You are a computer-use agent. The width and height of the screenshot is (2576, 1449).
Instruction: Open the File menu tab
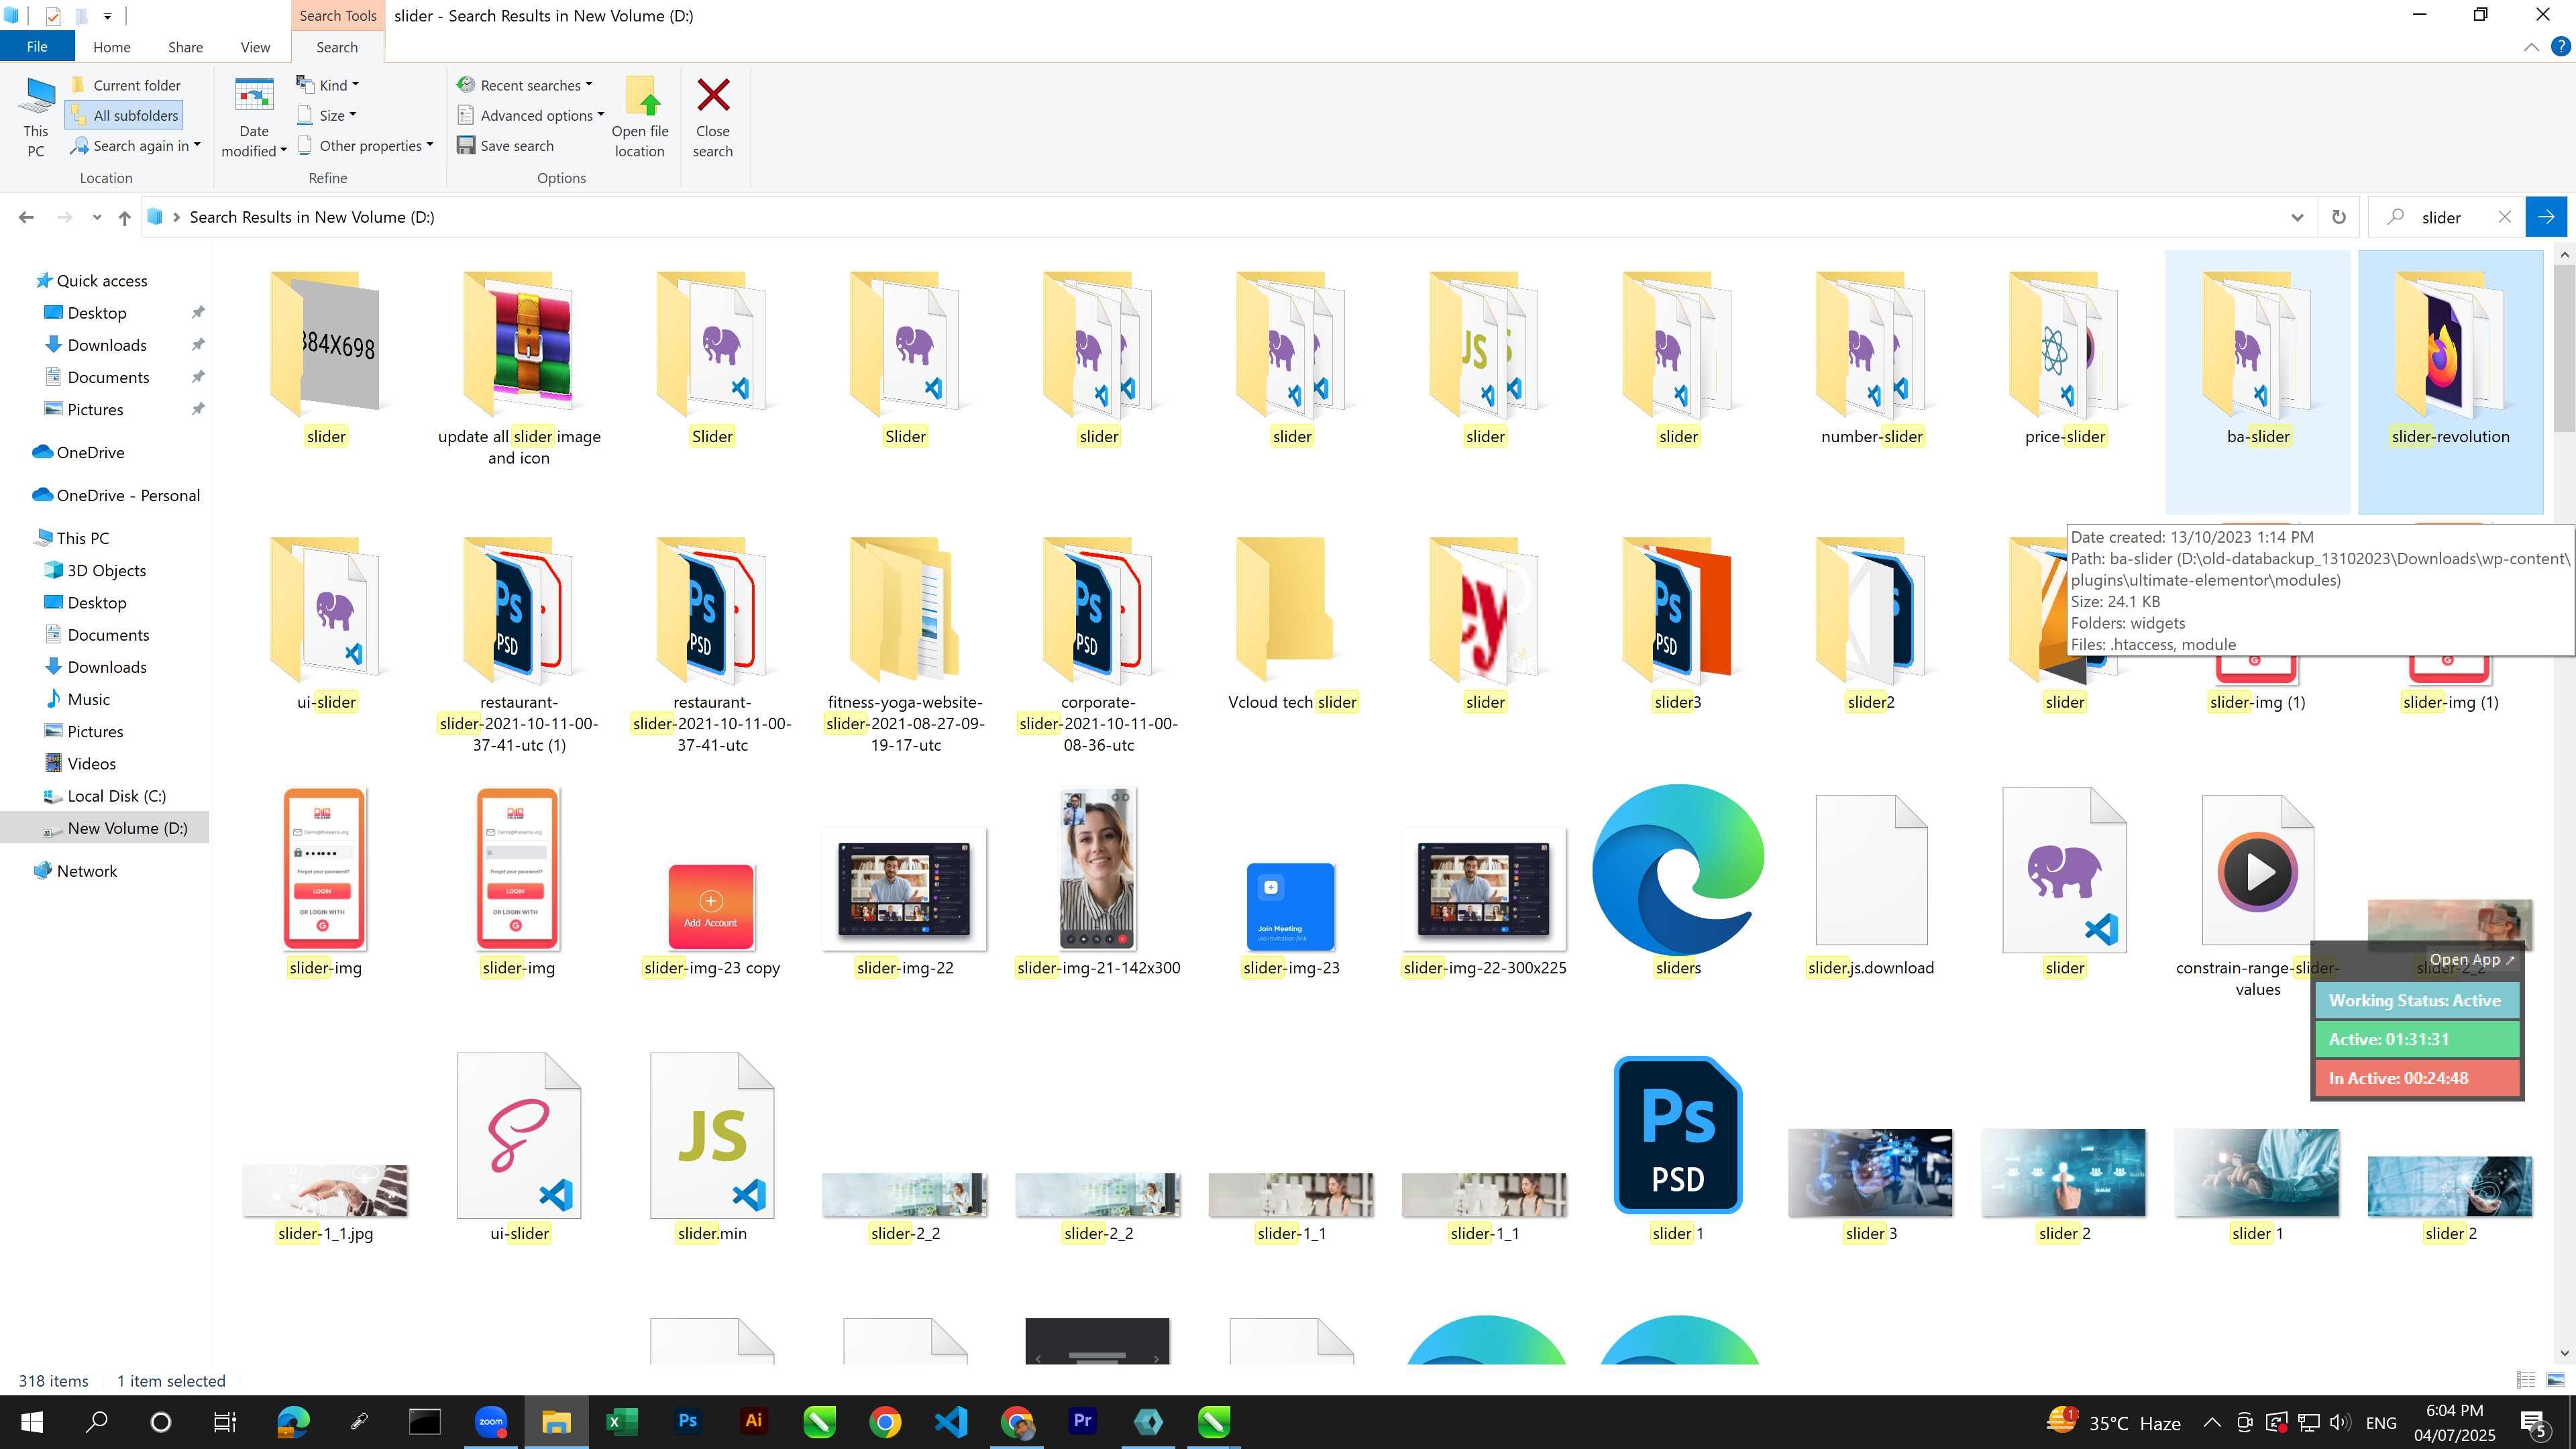coord(37,47)
